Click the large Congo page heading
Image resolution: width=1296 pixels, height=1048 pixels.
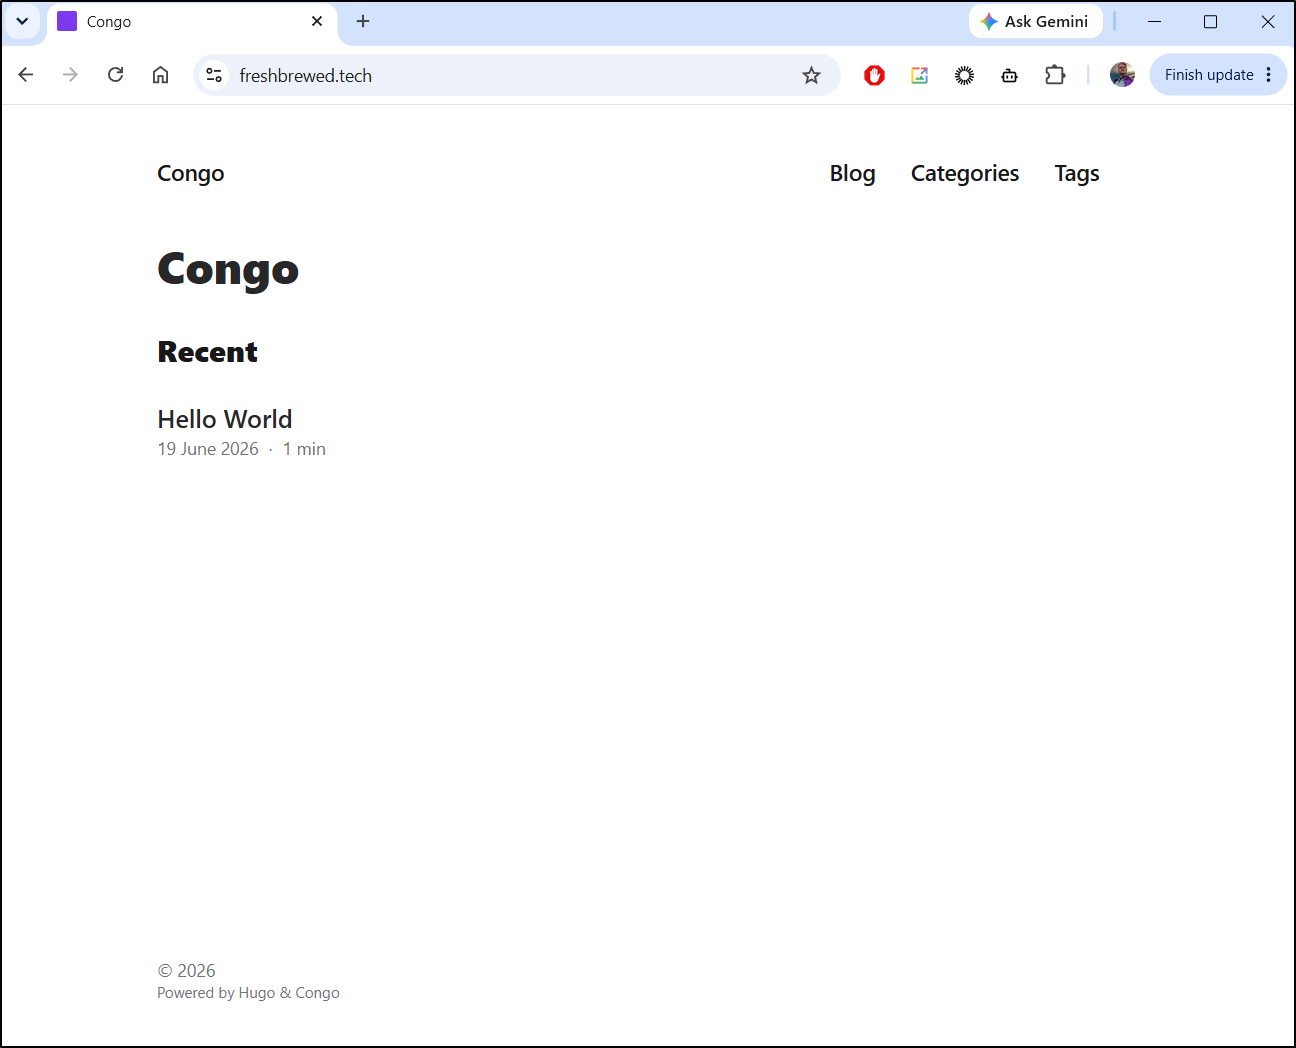[228, 269]
